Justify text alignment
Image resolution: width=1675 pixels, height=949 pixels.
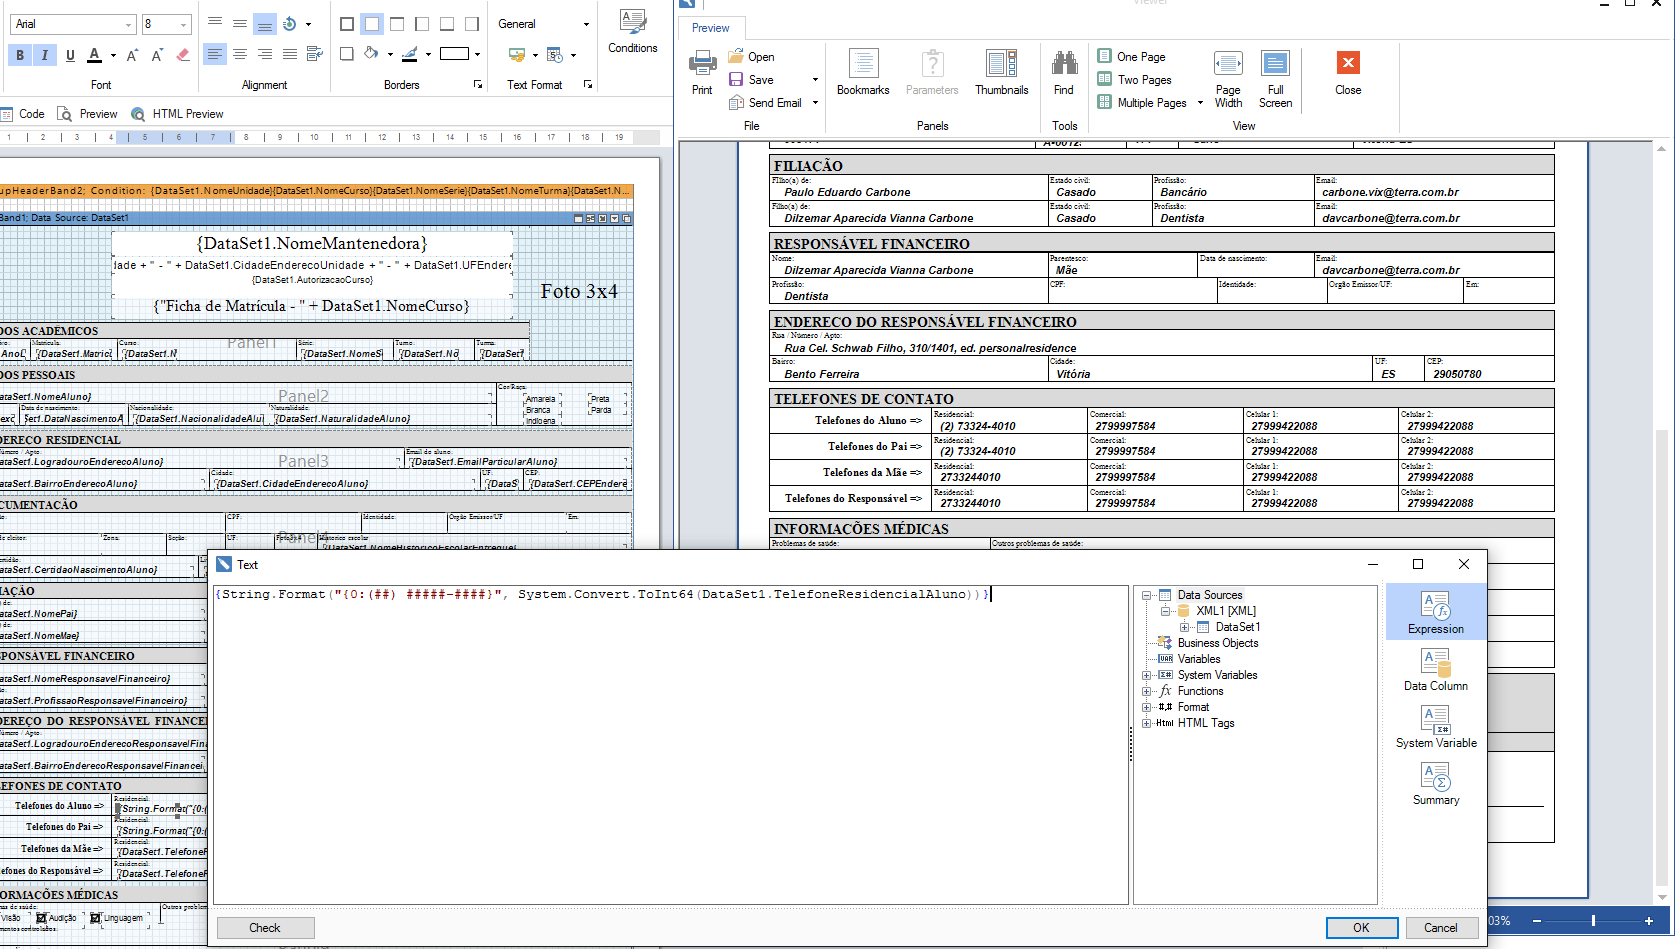(290, 54)
